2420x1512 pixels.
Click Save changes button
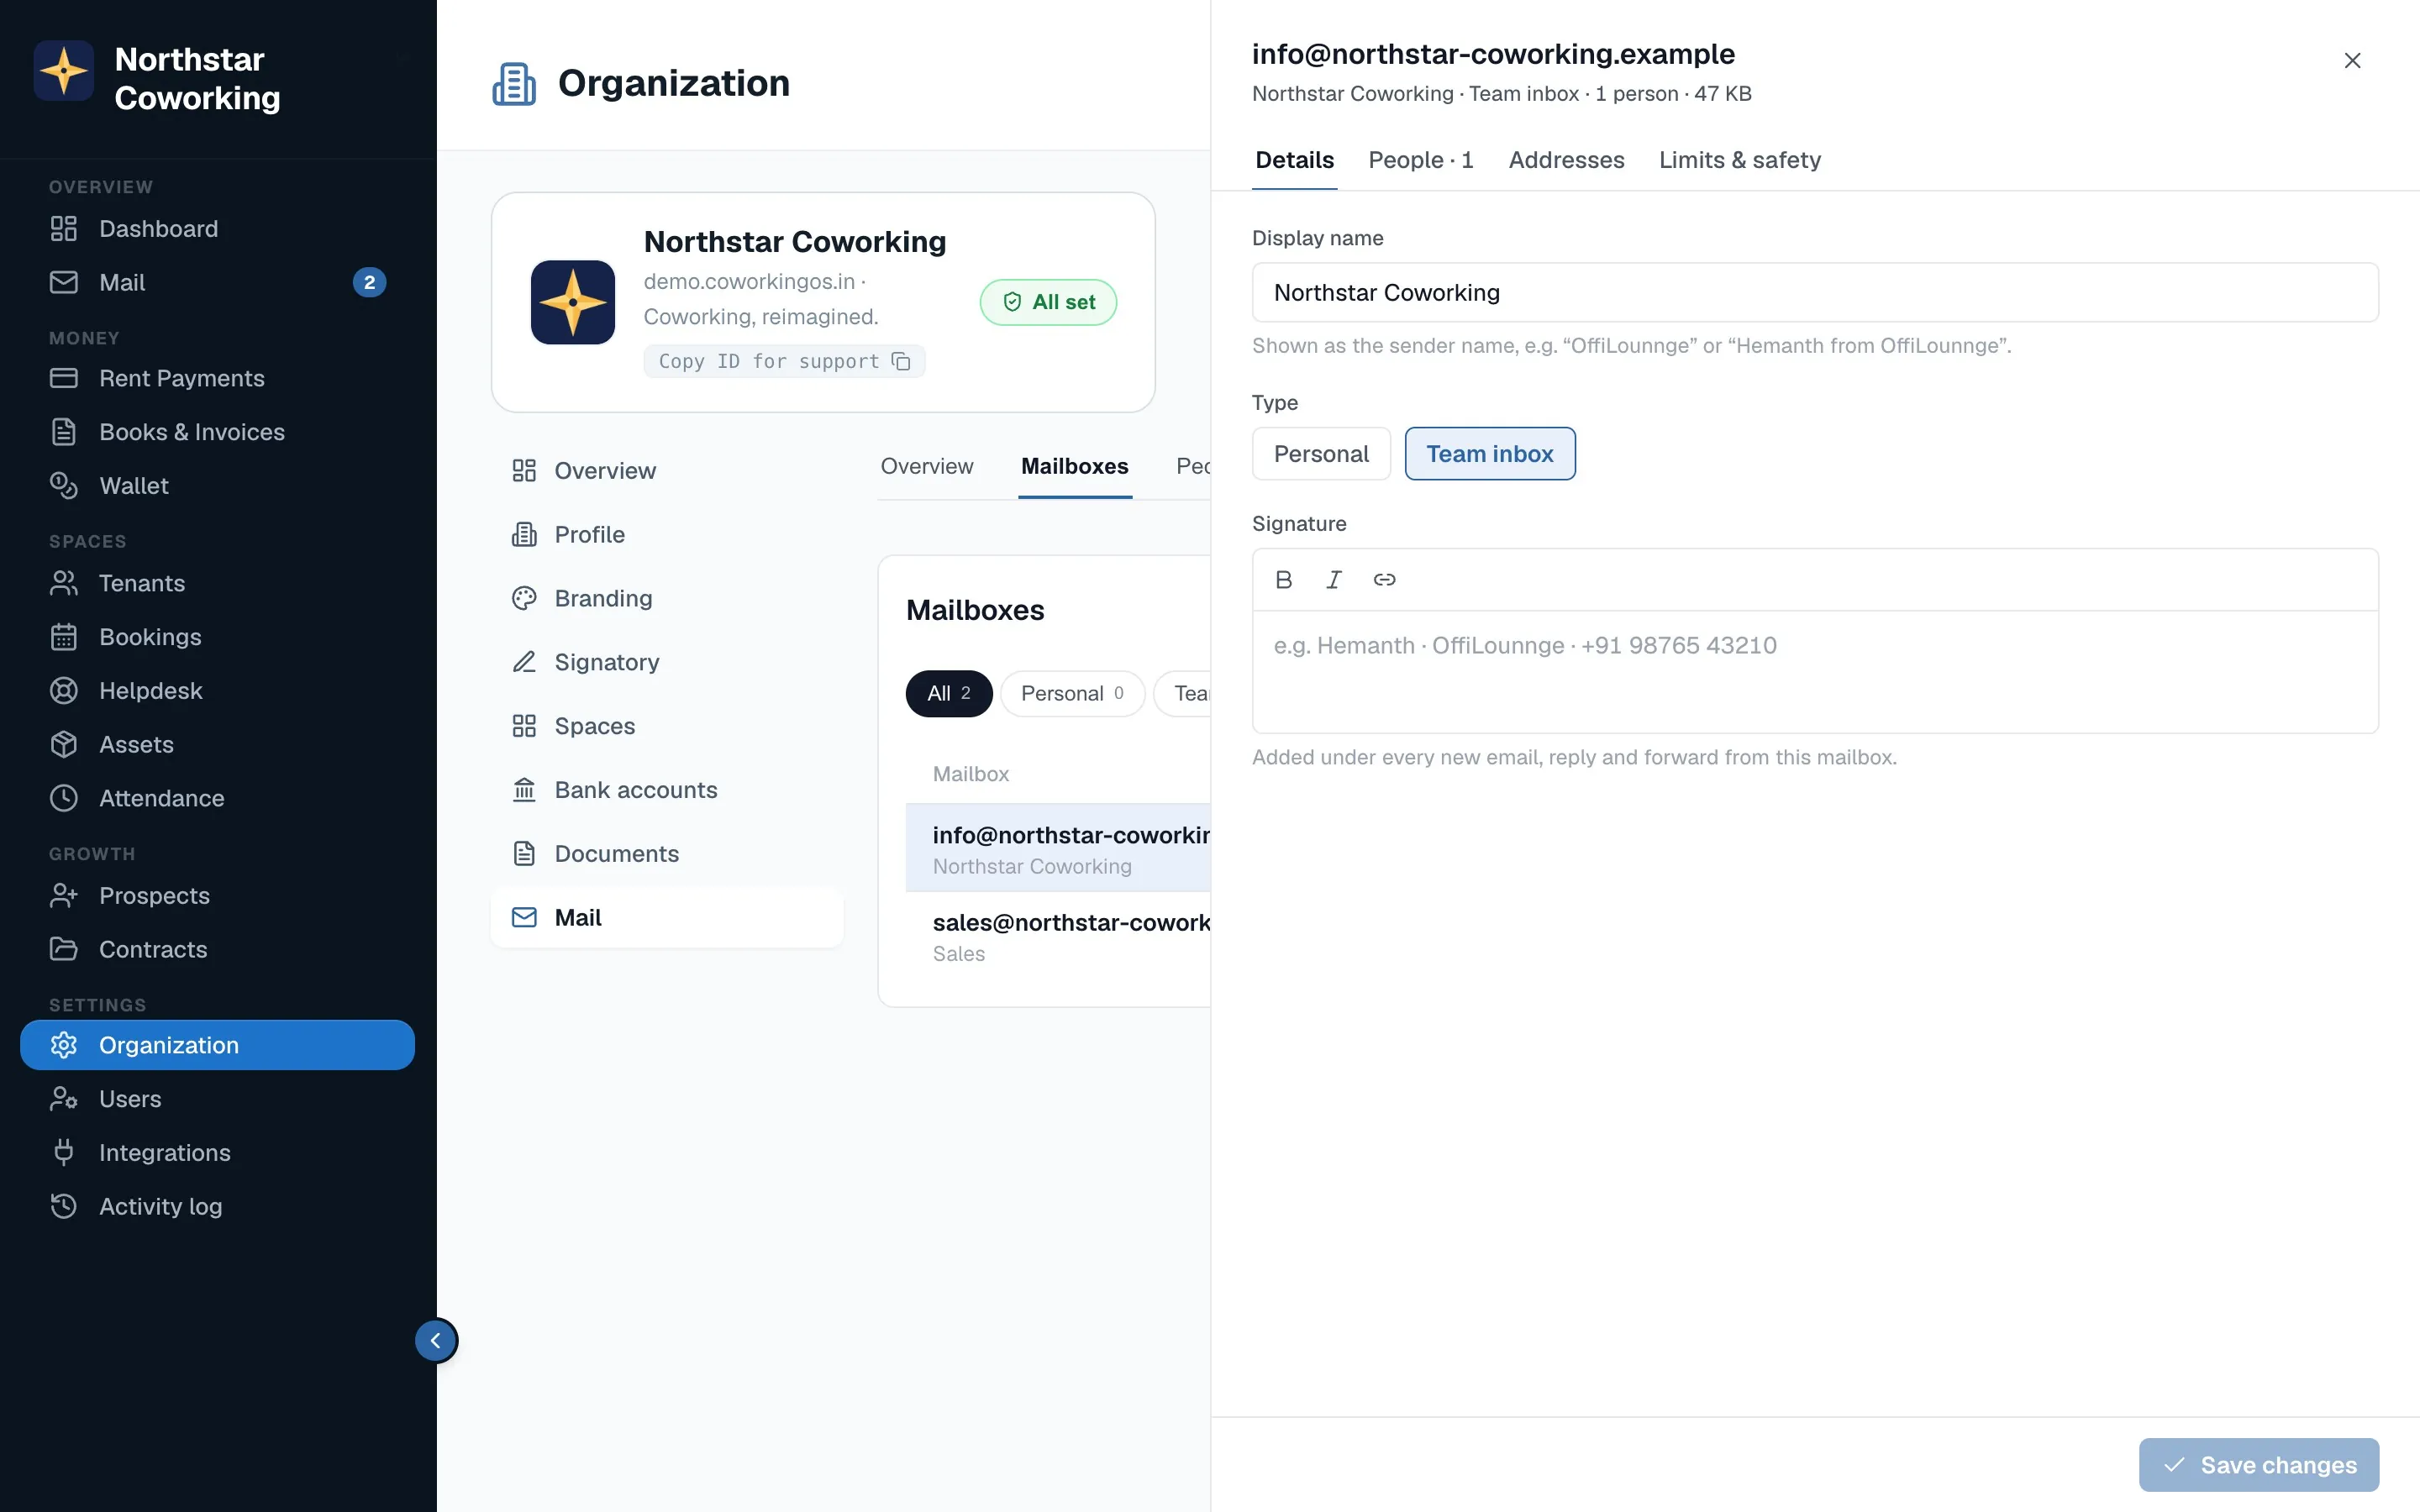point(2258,1465)
